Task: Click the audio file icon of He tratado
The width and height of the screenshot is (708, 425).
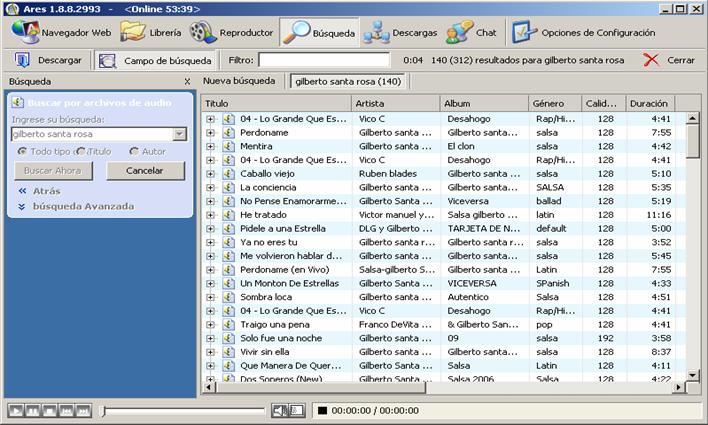Action: click(228, 215)
